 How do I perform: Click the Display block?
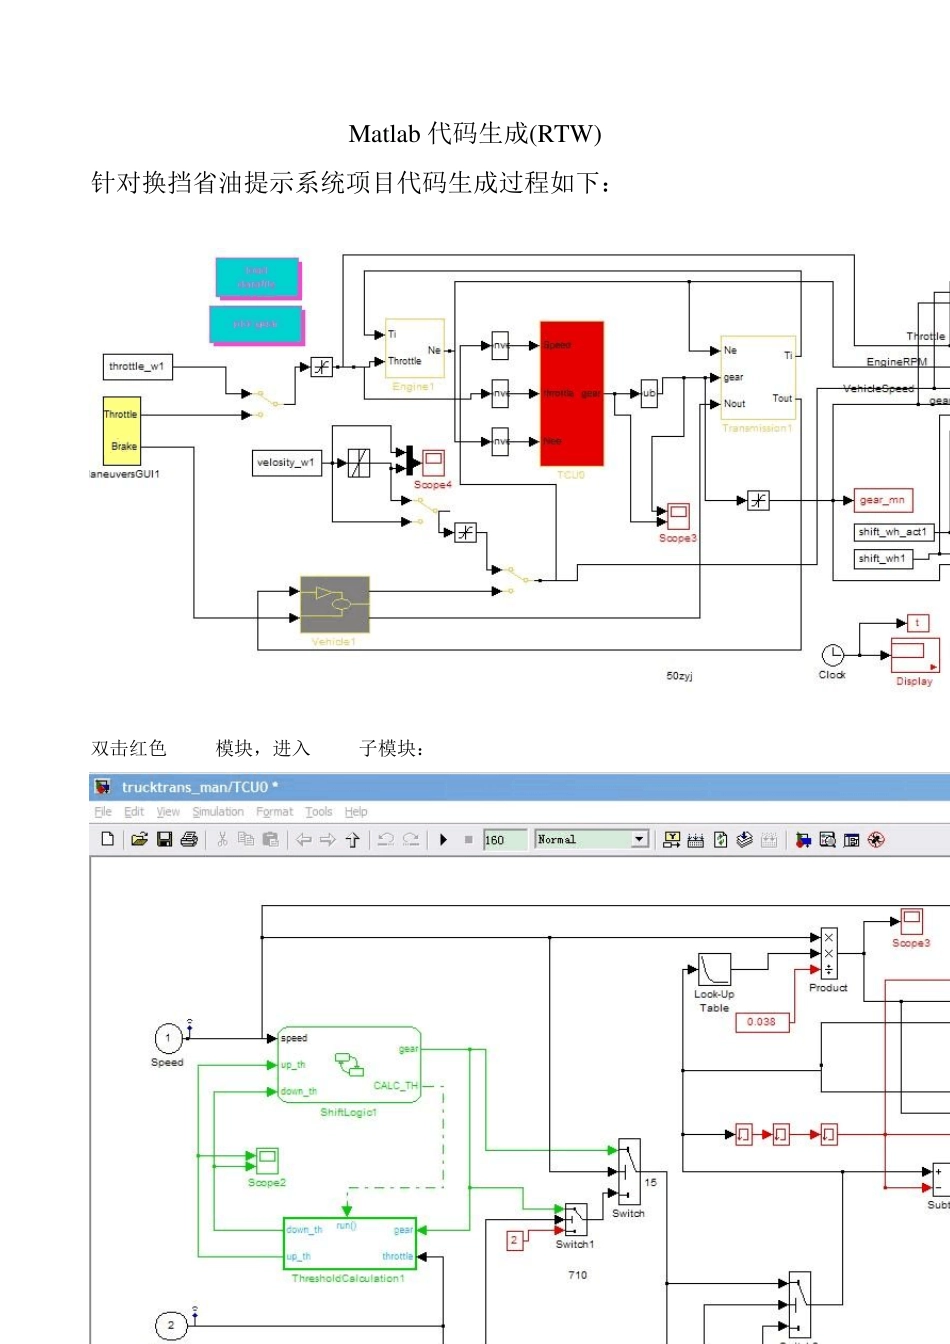(x=915, y=655)
